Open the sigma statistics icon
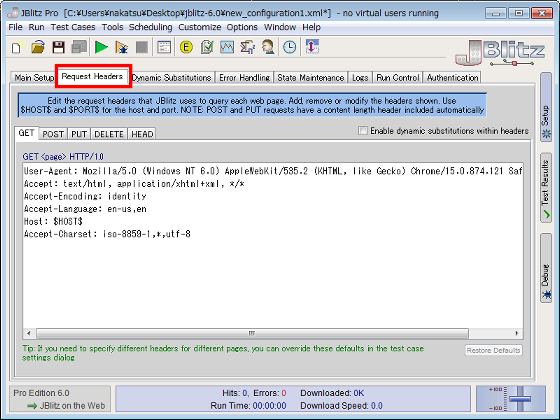This screenshot has height=420, width=560. 247,47
